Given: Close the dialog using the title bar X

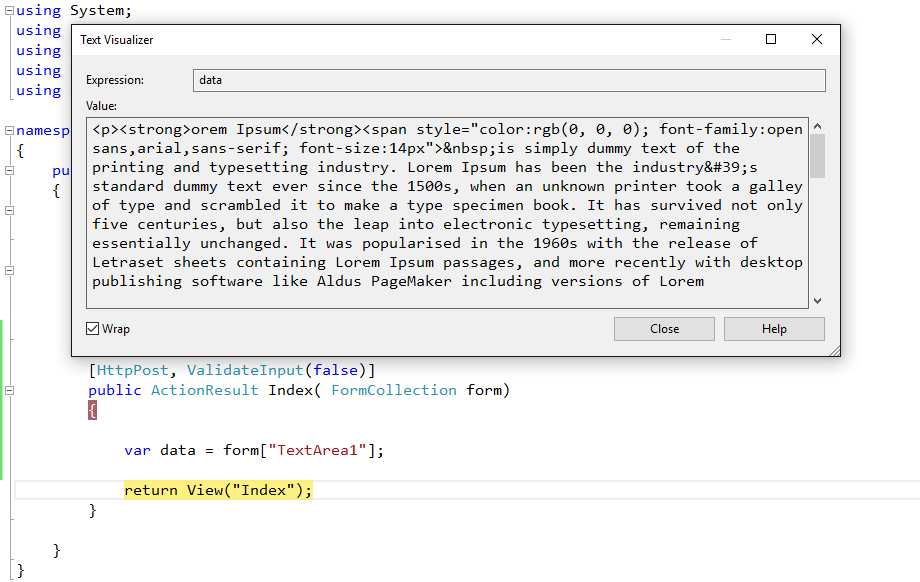Looking at the screenshot, I should (x=817, y=39).
